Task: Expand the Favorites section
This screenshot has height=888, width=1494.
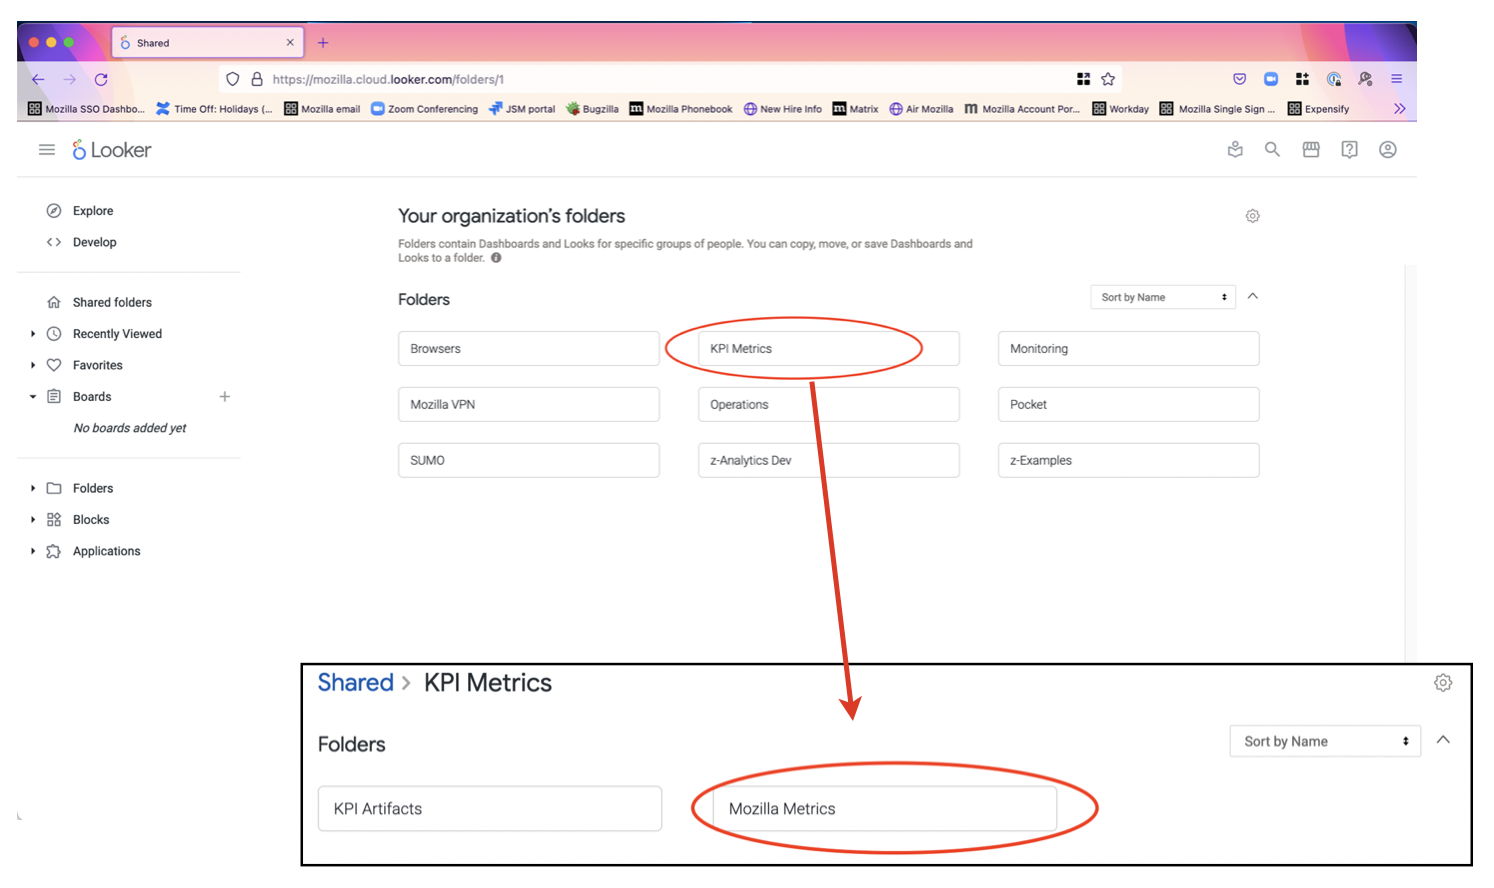Action: (x=33, y=365)
